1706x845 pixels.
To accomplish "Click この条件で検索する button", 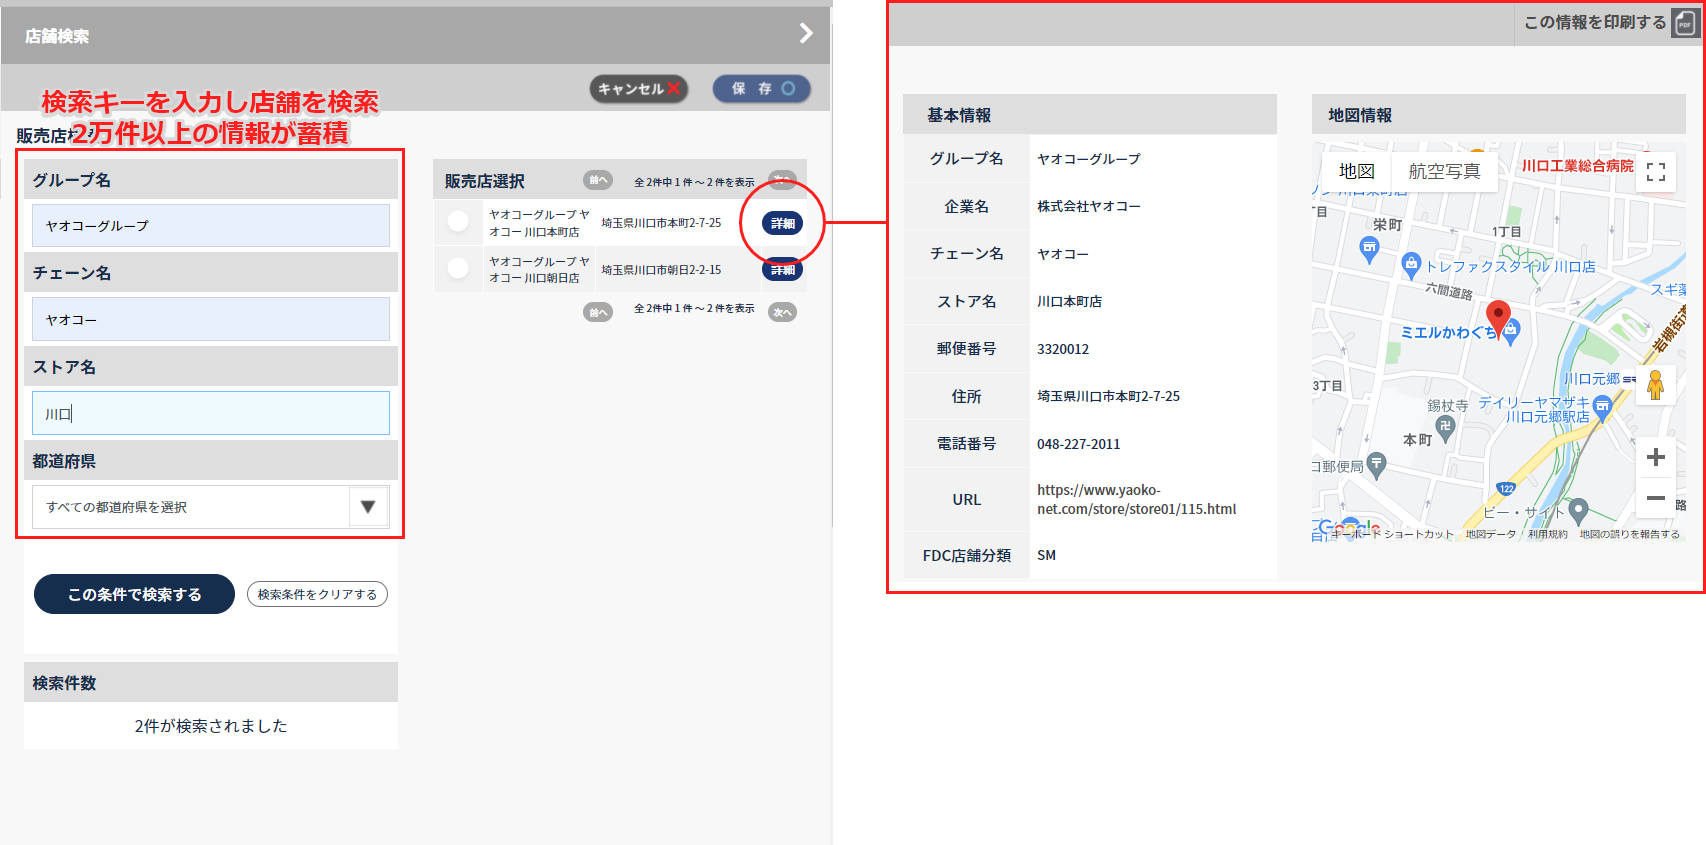I will tap(134, 594).
